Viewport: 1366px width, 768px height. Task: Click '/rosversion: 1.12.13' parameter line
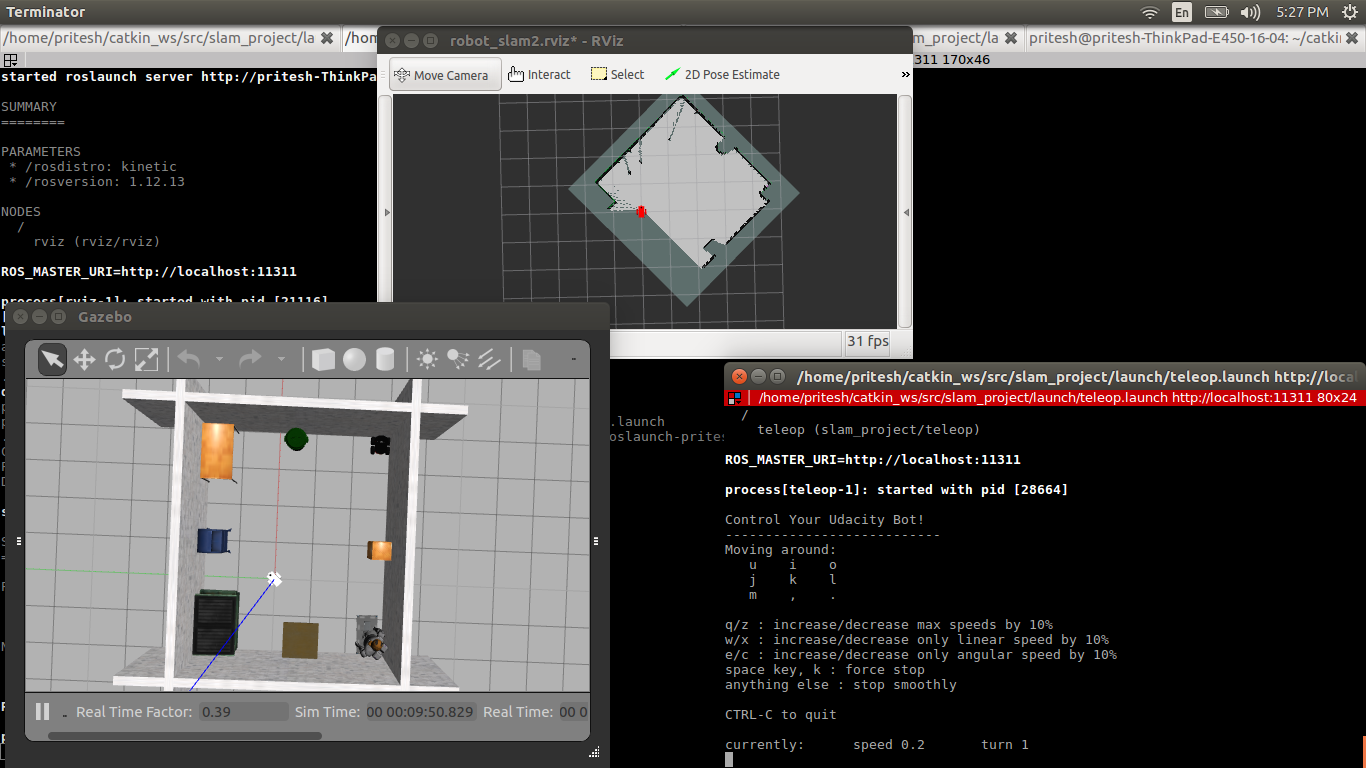point(97,182)
